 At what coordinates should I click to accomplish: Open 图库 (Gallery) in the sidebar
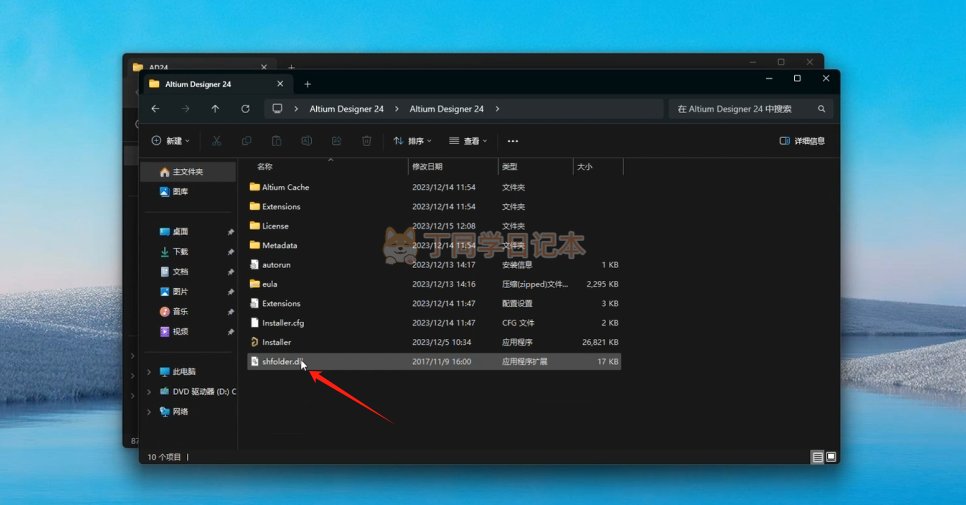click(180, 191)
